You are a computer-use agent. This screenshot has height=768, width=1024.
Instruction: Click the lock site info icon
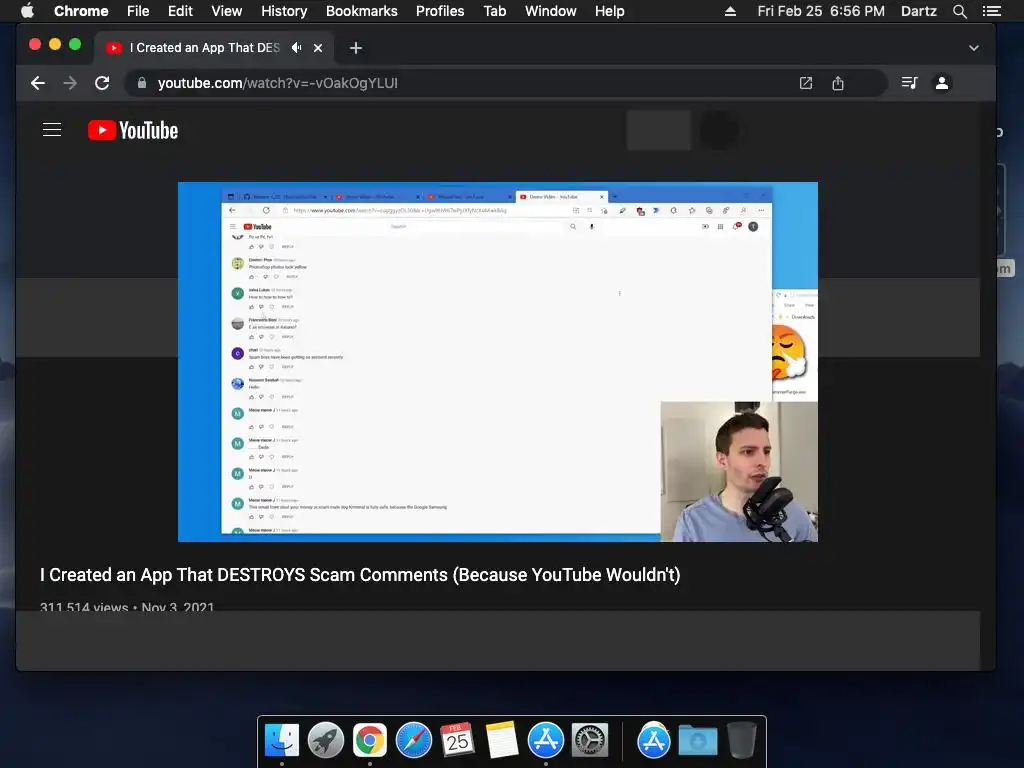141,83
